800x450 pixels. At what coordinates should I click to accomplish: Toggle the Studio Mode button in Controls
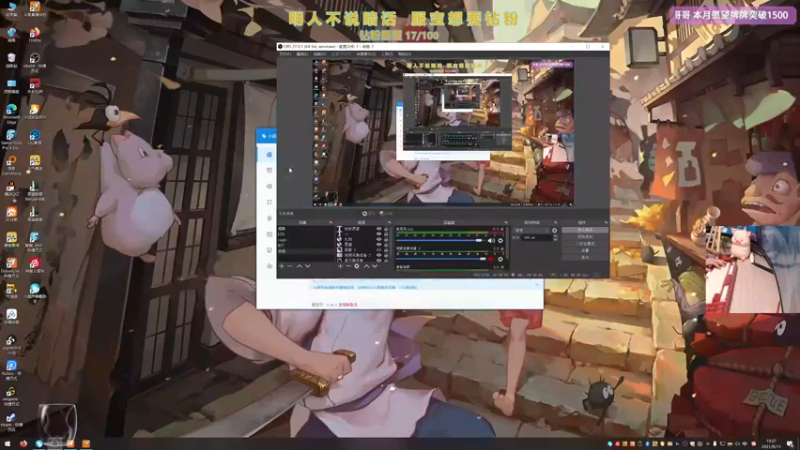[x=584, y=243]
